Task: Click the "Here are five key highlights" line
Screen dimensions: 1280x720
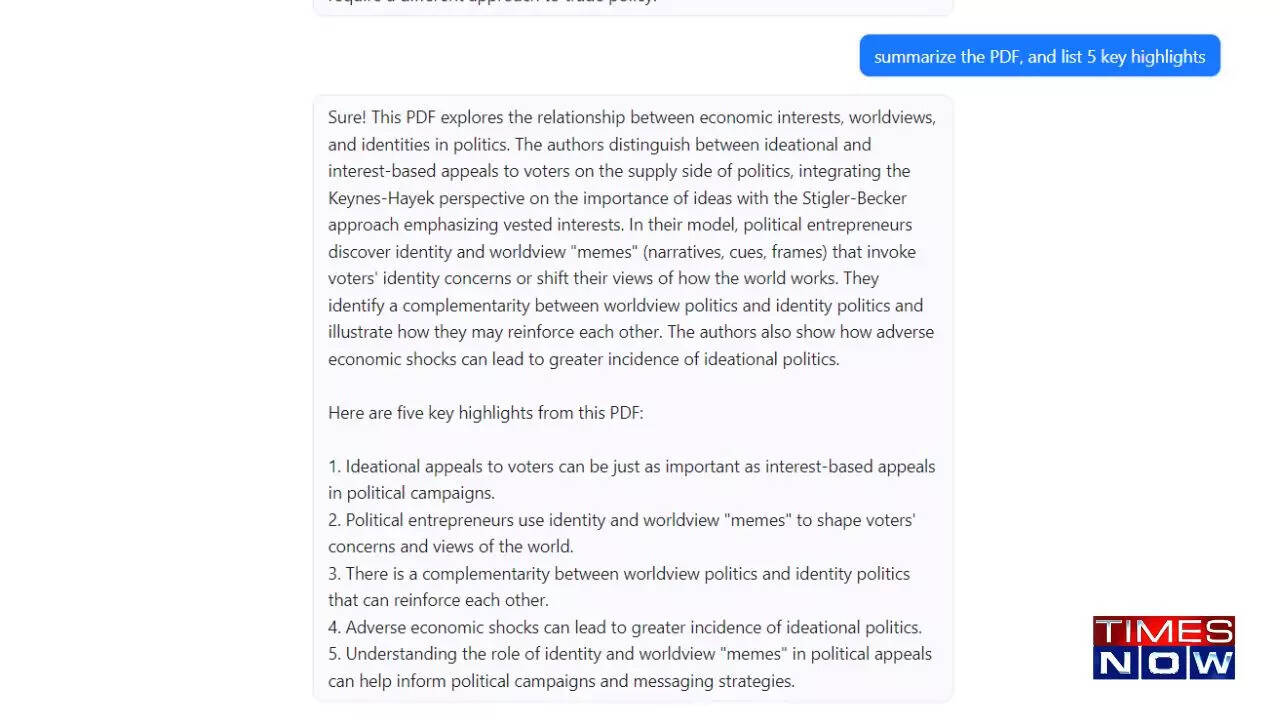Action: tap(485, 412)
